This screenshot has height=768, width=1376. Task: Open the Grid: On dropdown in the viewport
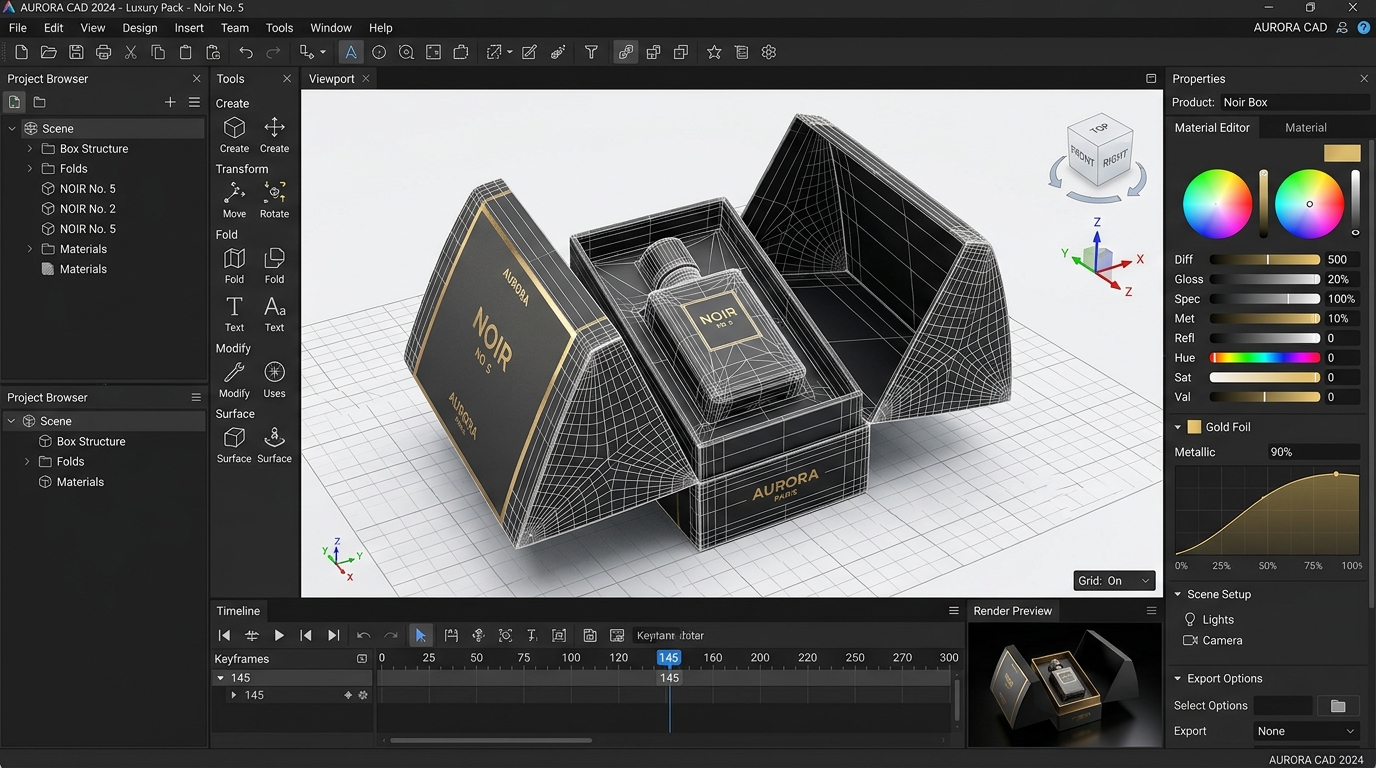click(x=1114, y=581)
